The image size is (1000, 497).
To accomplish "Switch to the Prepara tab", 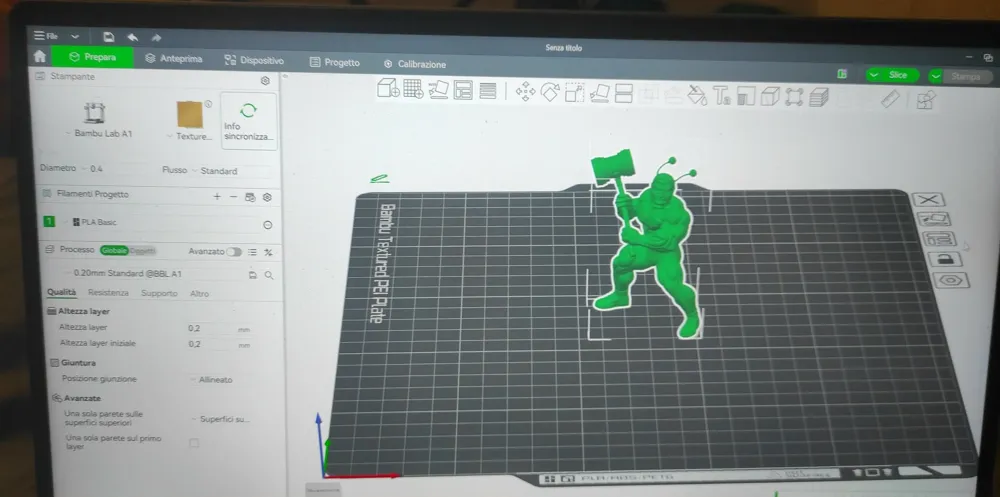I will tap(92, 57).
